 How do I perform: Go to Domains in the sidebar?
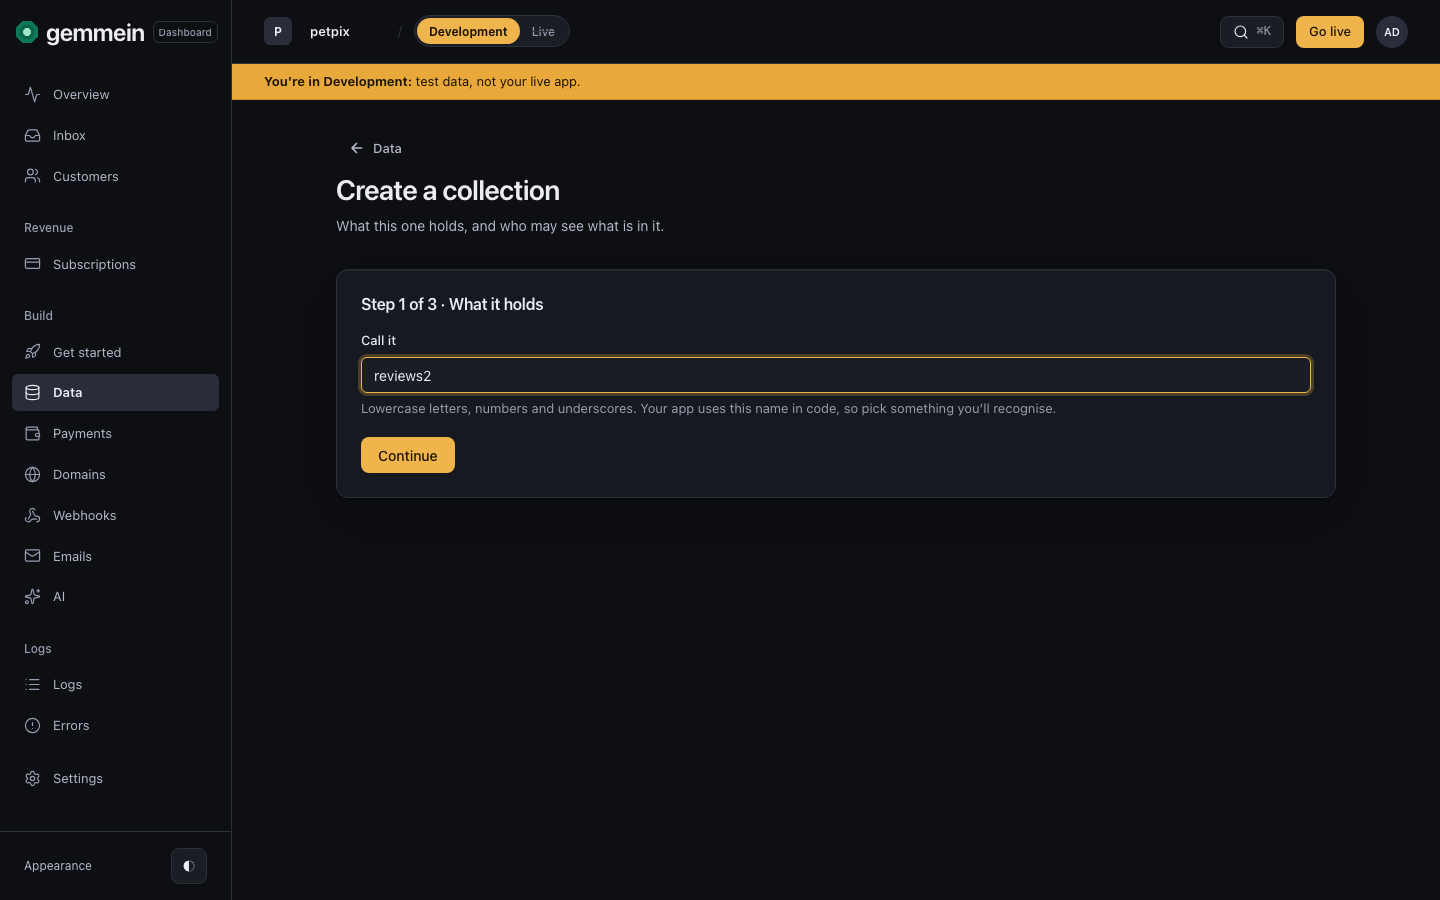(x=115, y=474)
